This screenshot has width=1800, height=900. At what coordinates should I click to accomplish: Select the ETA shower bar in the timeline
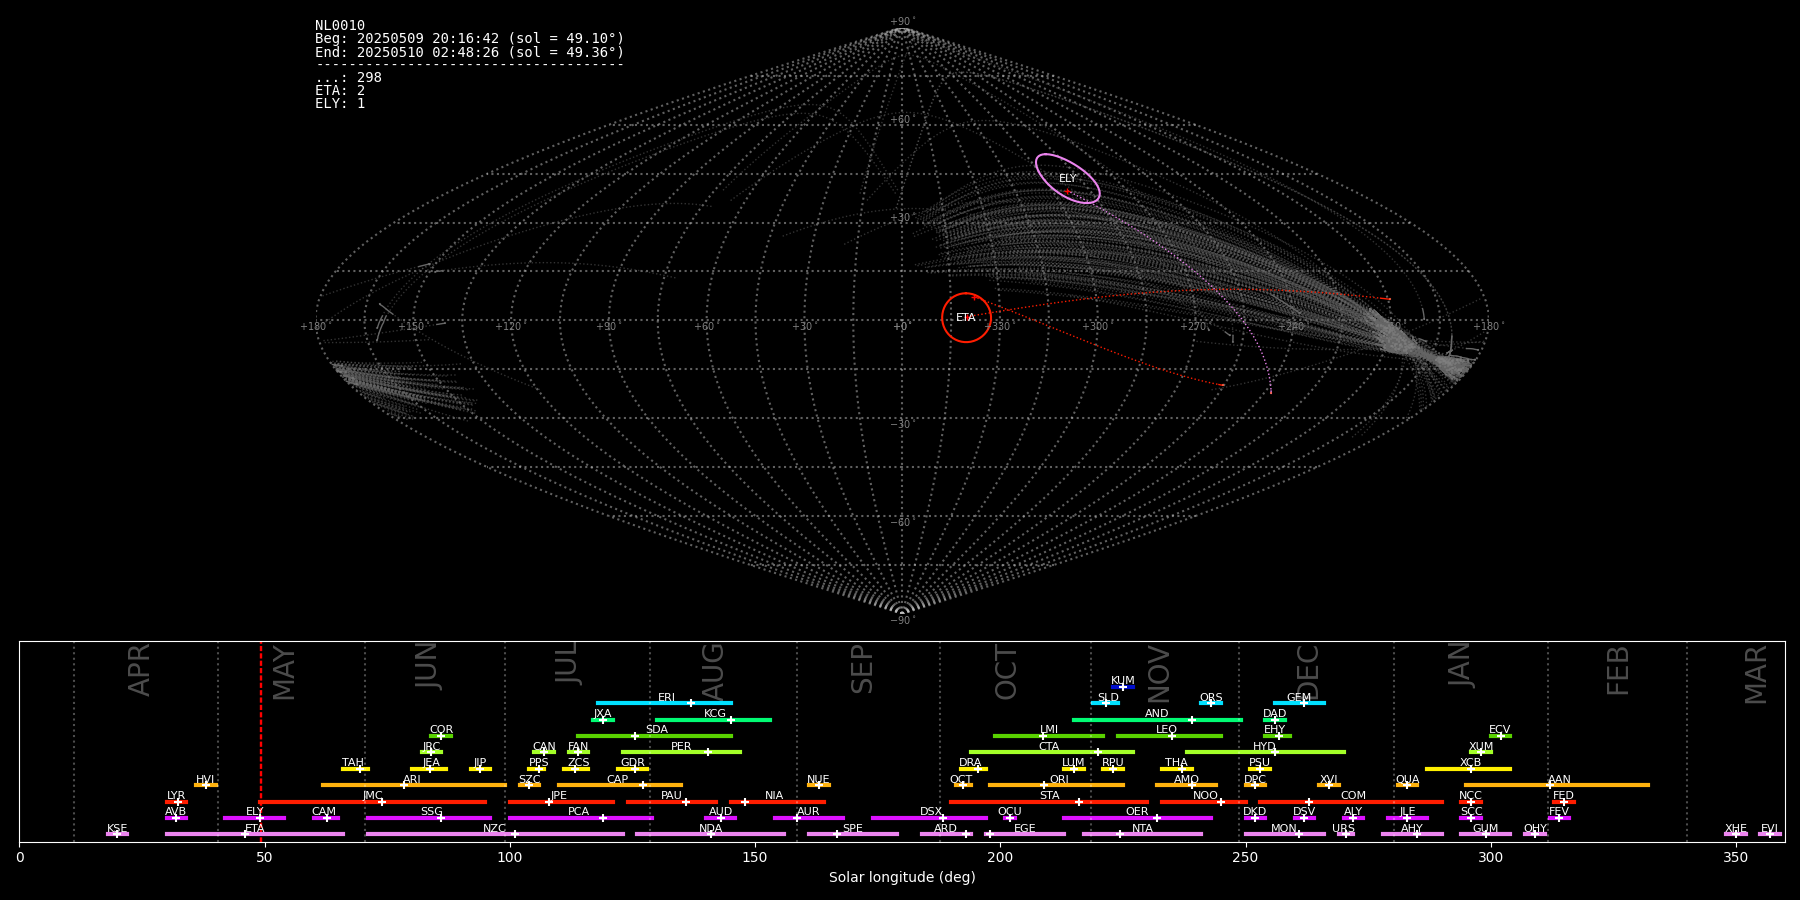pos(255,834)
